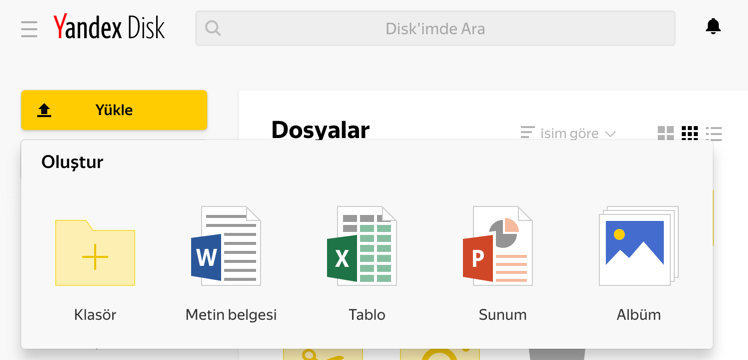Click the upload arrow icon on Yükle

tap(44, 111)
